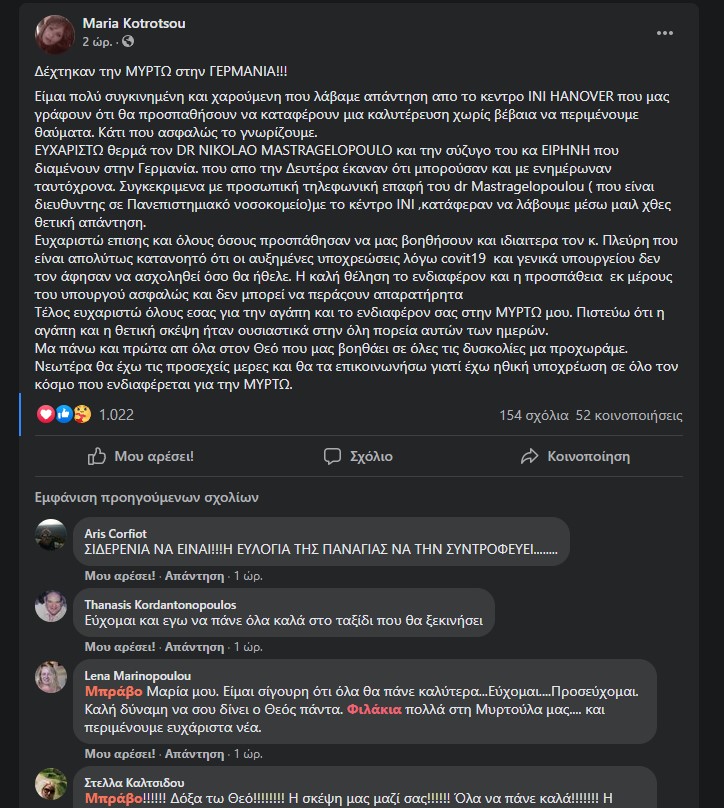Click the globe public-privacy icon
This screenshot has height=808, width=724.
pos(128,41)
